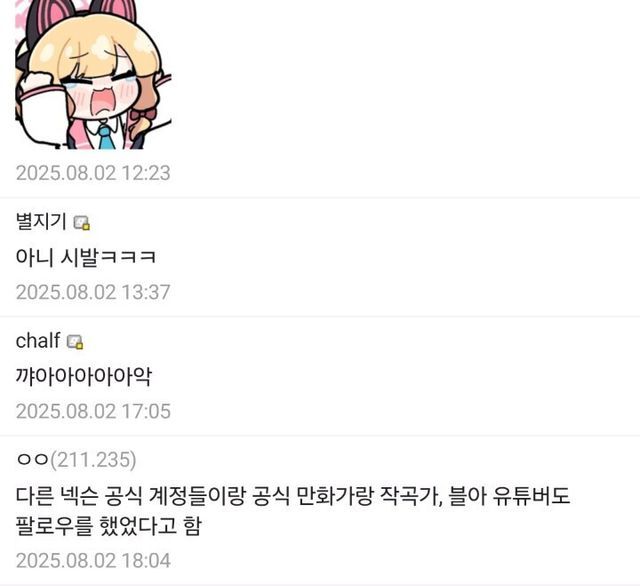Click the badge icon beside chalf
Screen dimensions: 640x586
[x=75, y=342]
